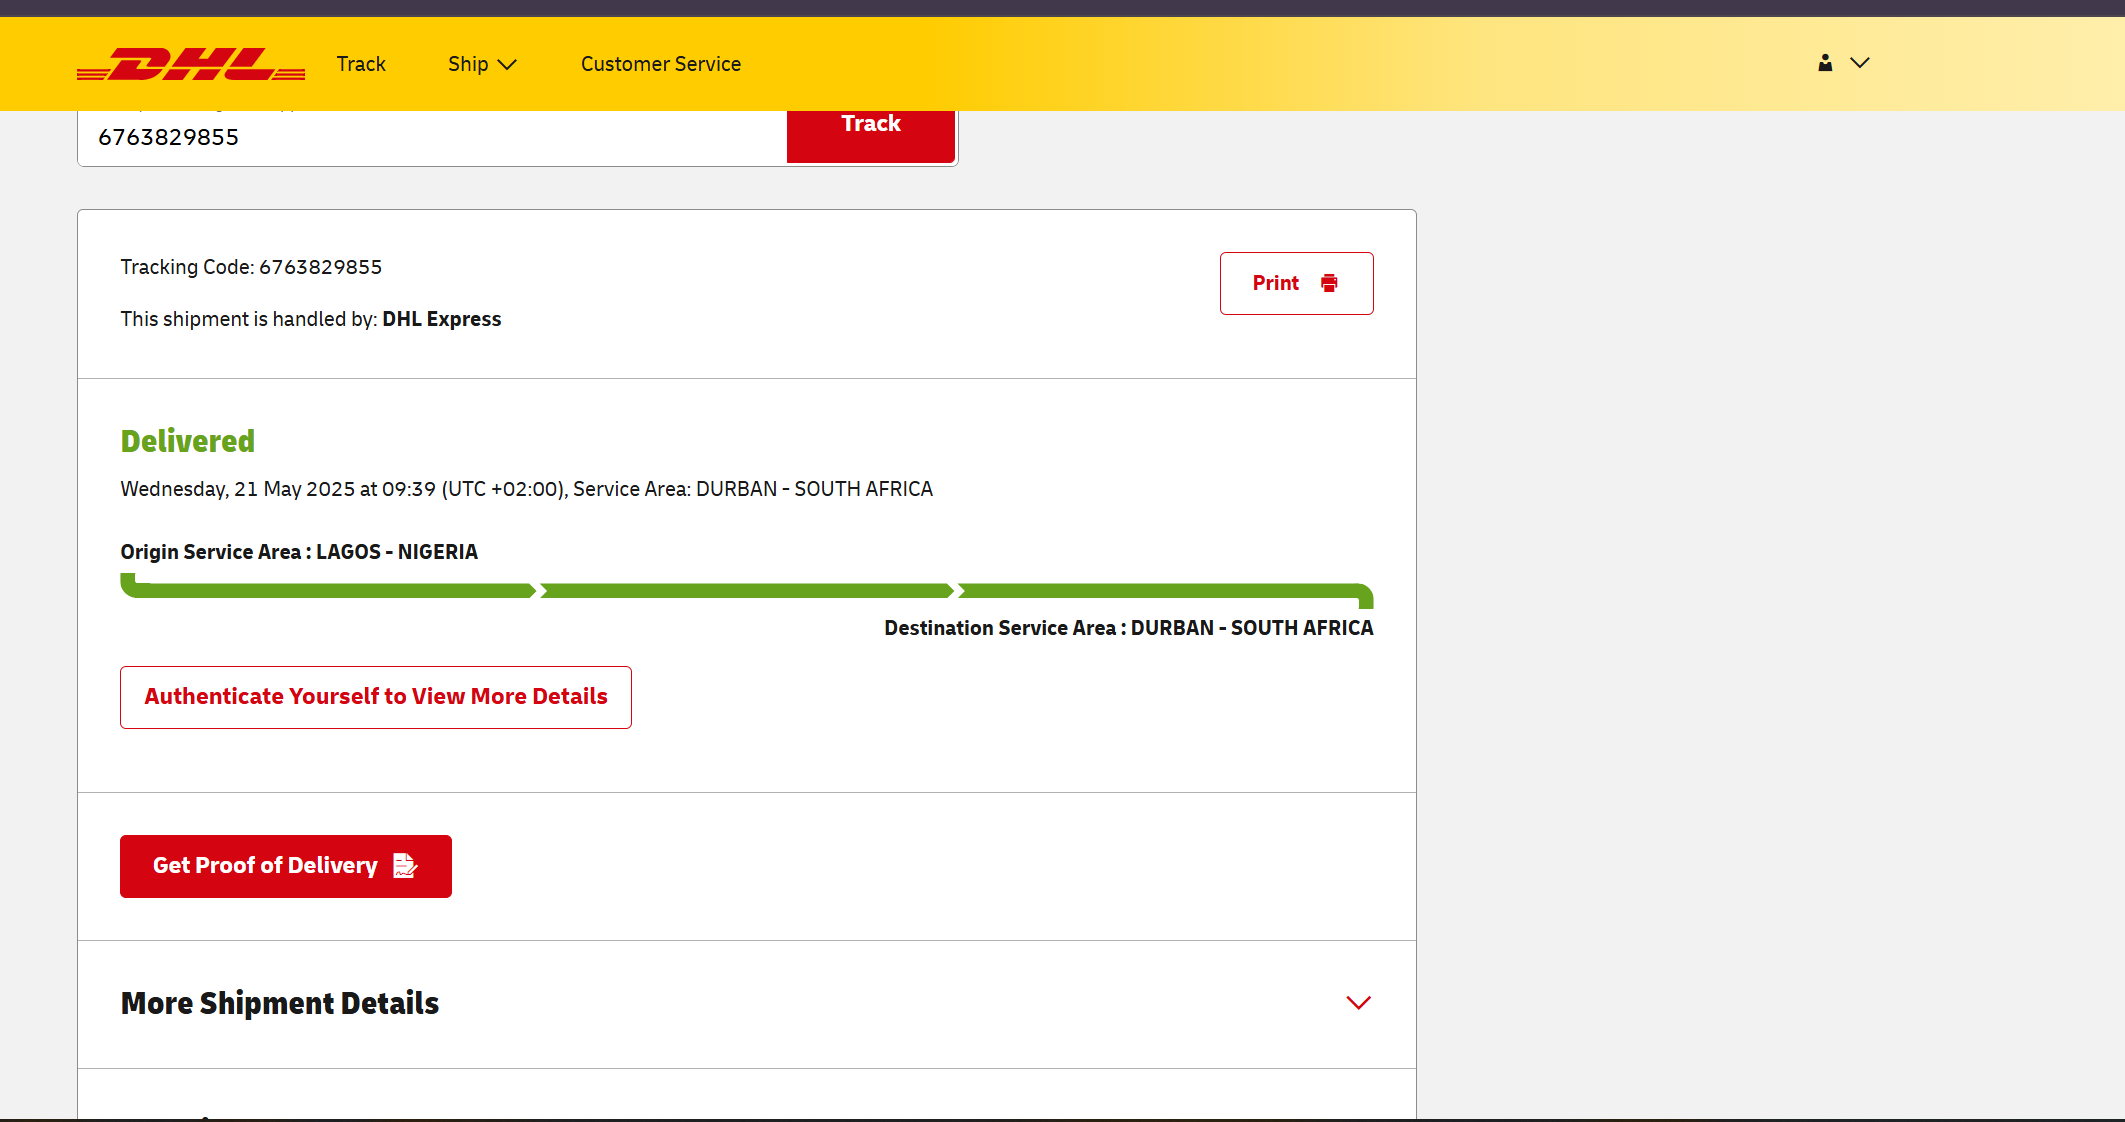Expand the account dropdown chevron
2125x1122 pixels.
coord(1860,63)
